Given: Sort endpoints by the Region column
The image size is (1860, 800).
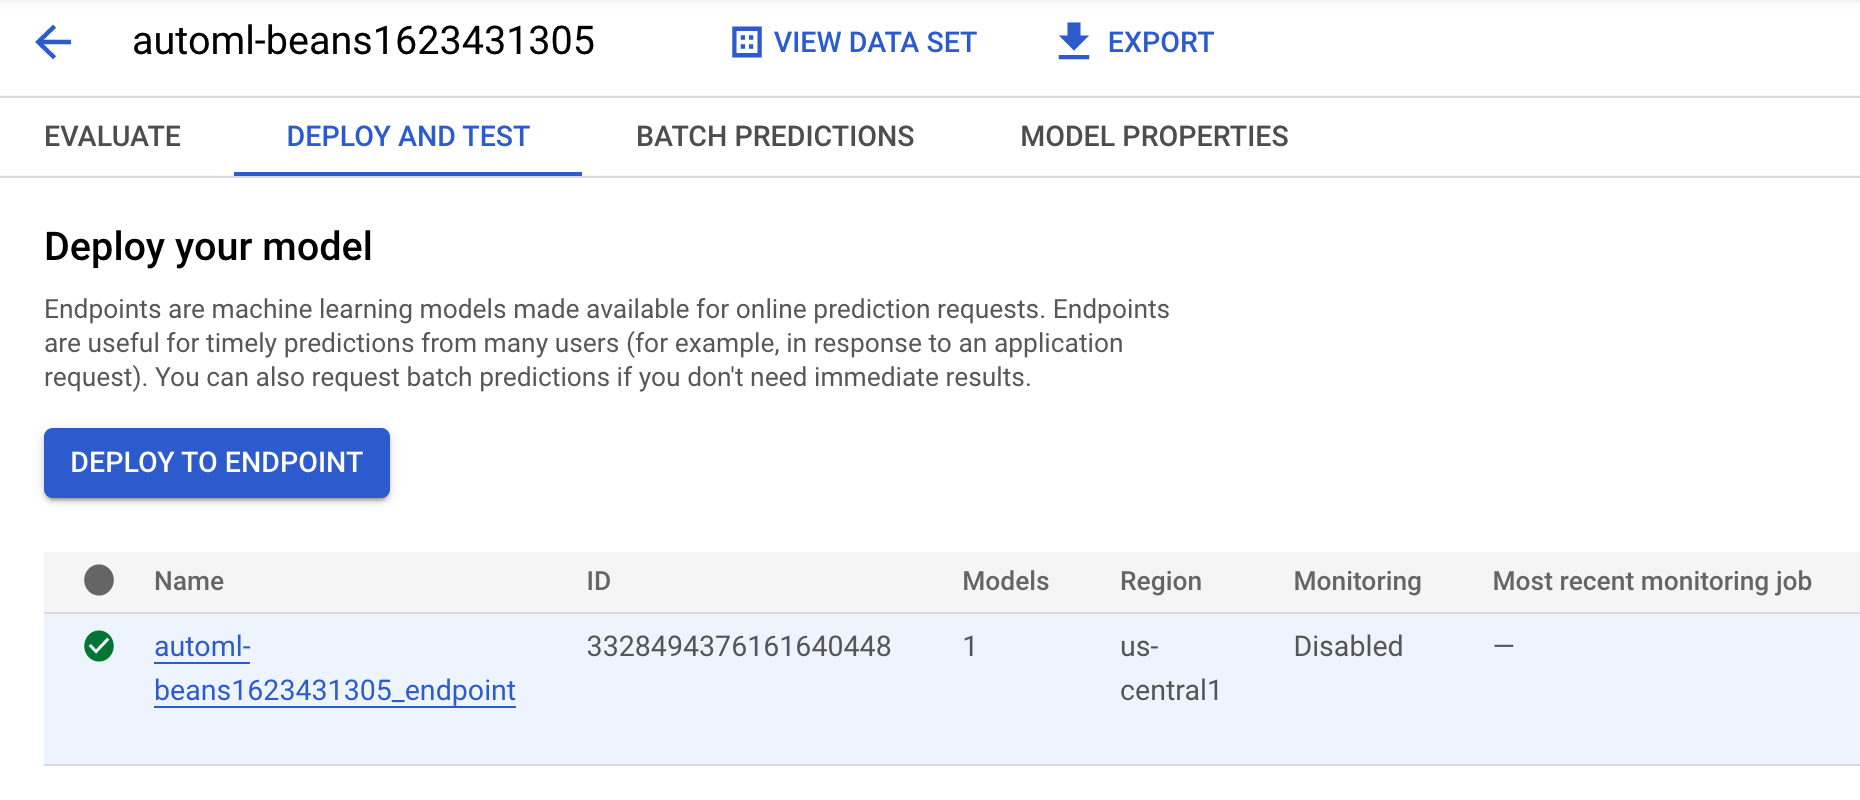Looking at the screenshot, I should (1161, 580).
